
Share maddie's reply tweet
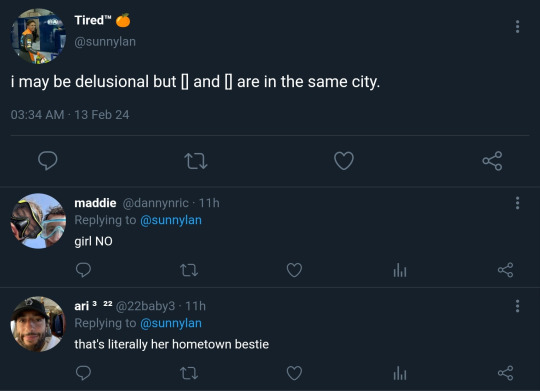(x=505, y=270)
